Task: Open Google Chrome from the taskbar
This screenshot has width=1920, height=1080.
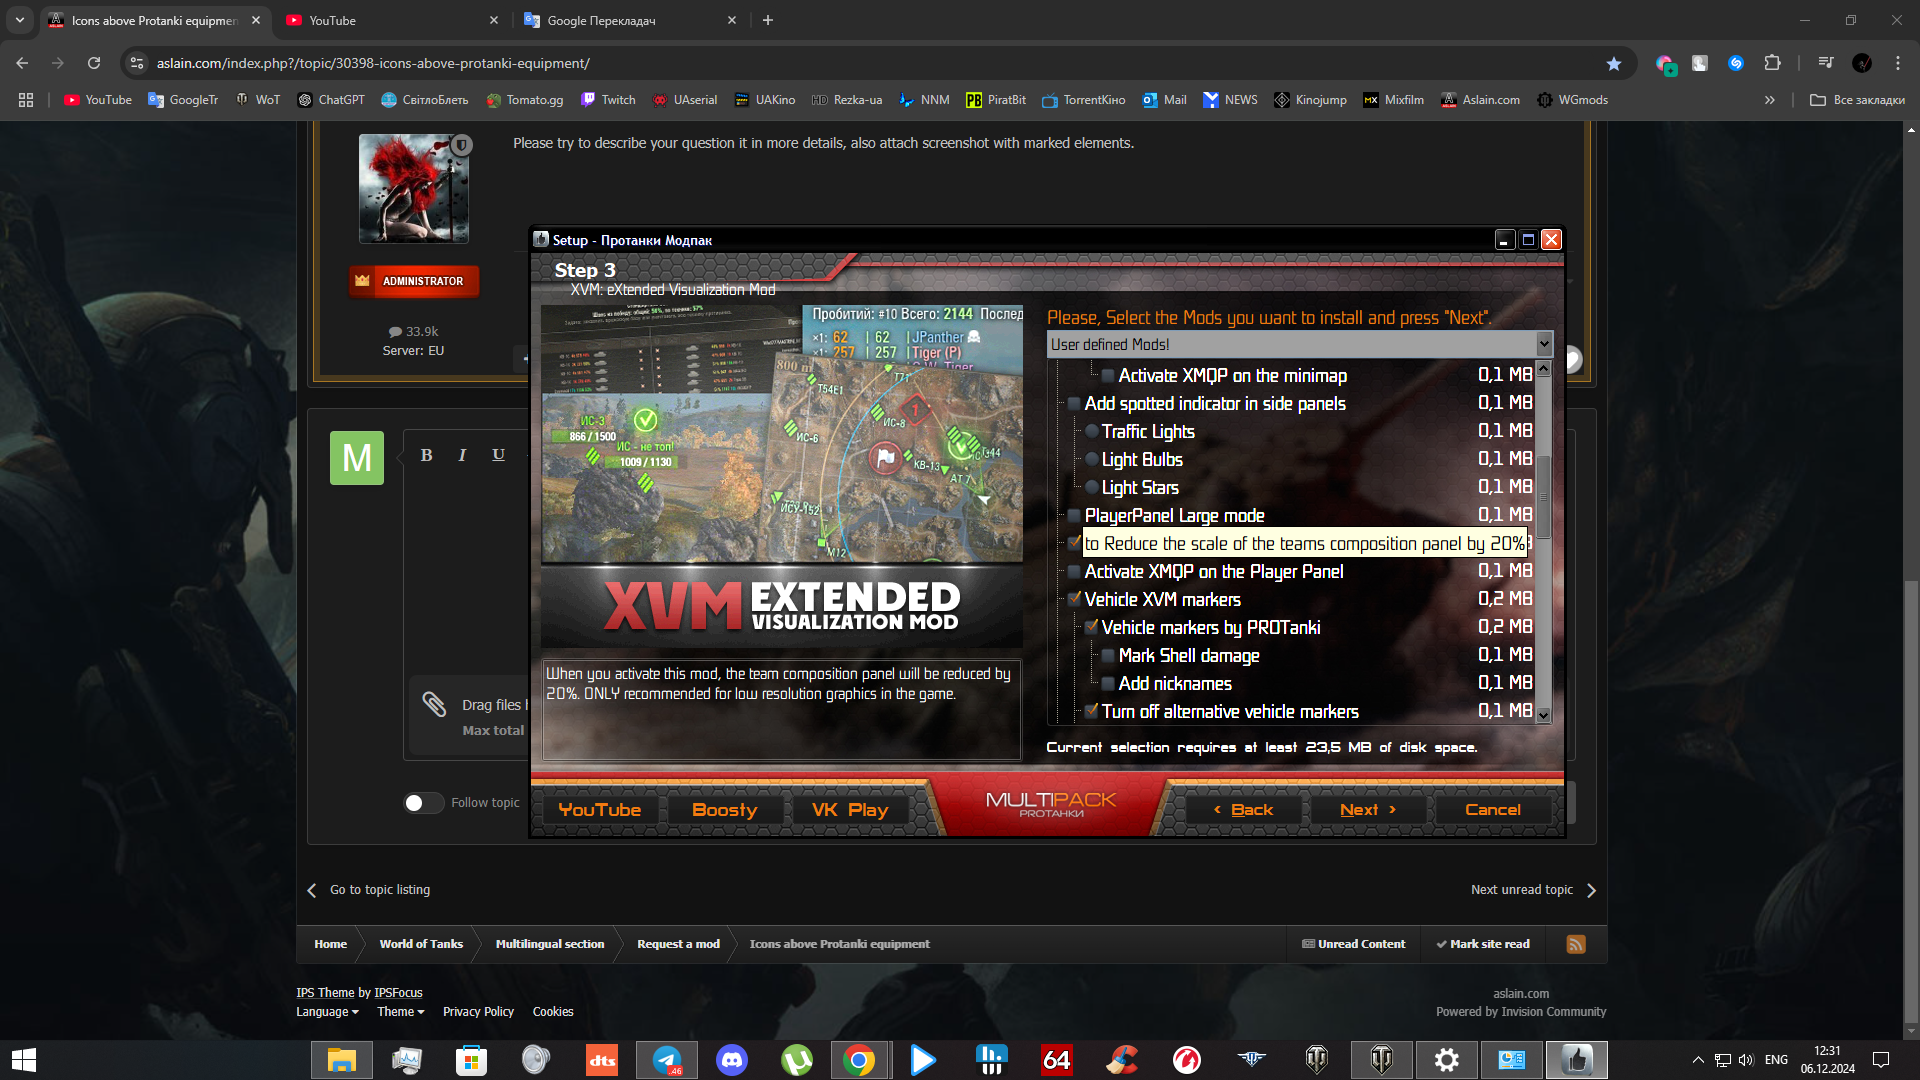Action: pyautogui.click(x=859, y=1060)
